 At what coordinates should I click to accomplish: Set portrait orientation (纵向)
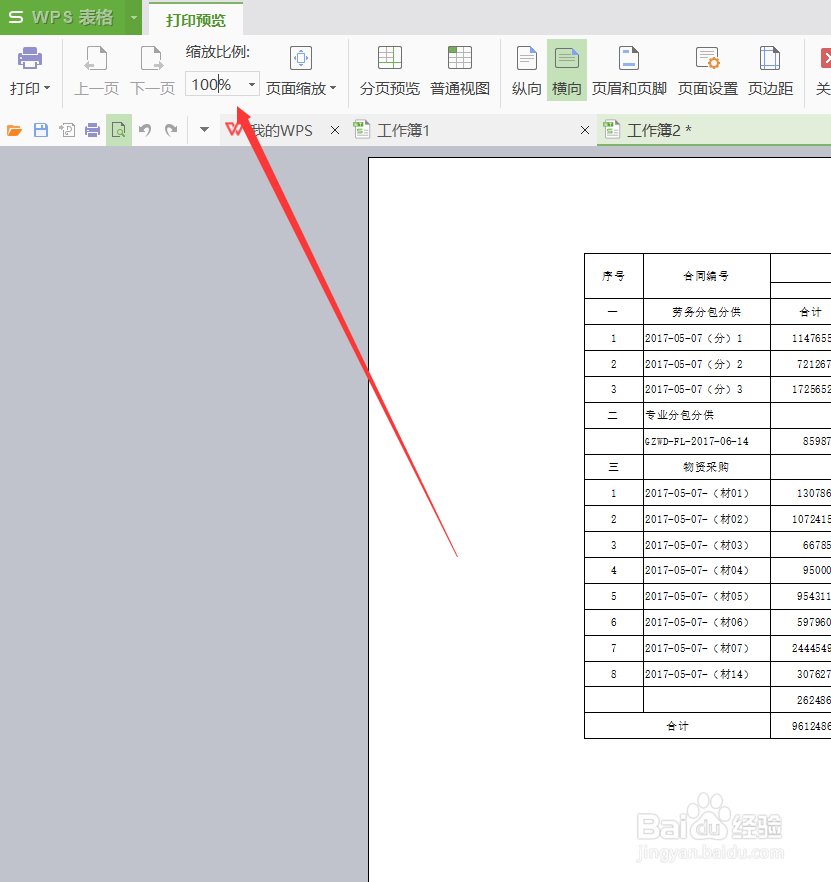[x=527, y=70]
